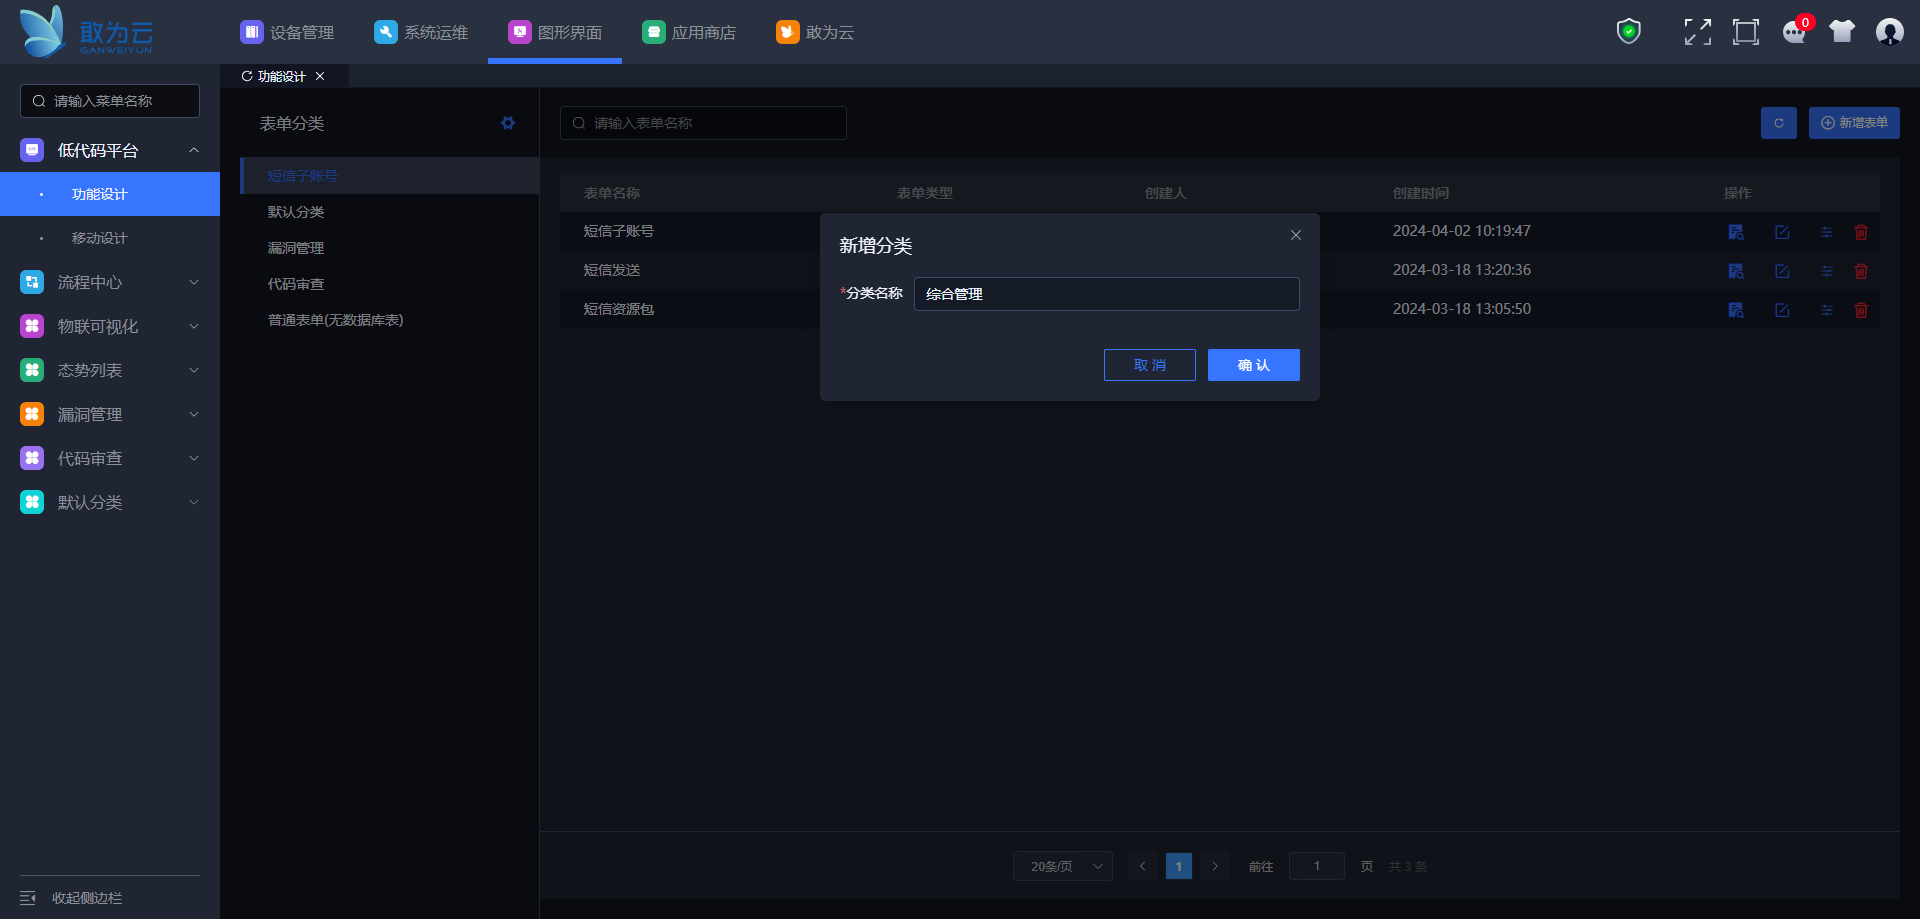1920x919 pixels.
Task: Open the messages chat bubble icon
Action: click(x=1794, y=32)
